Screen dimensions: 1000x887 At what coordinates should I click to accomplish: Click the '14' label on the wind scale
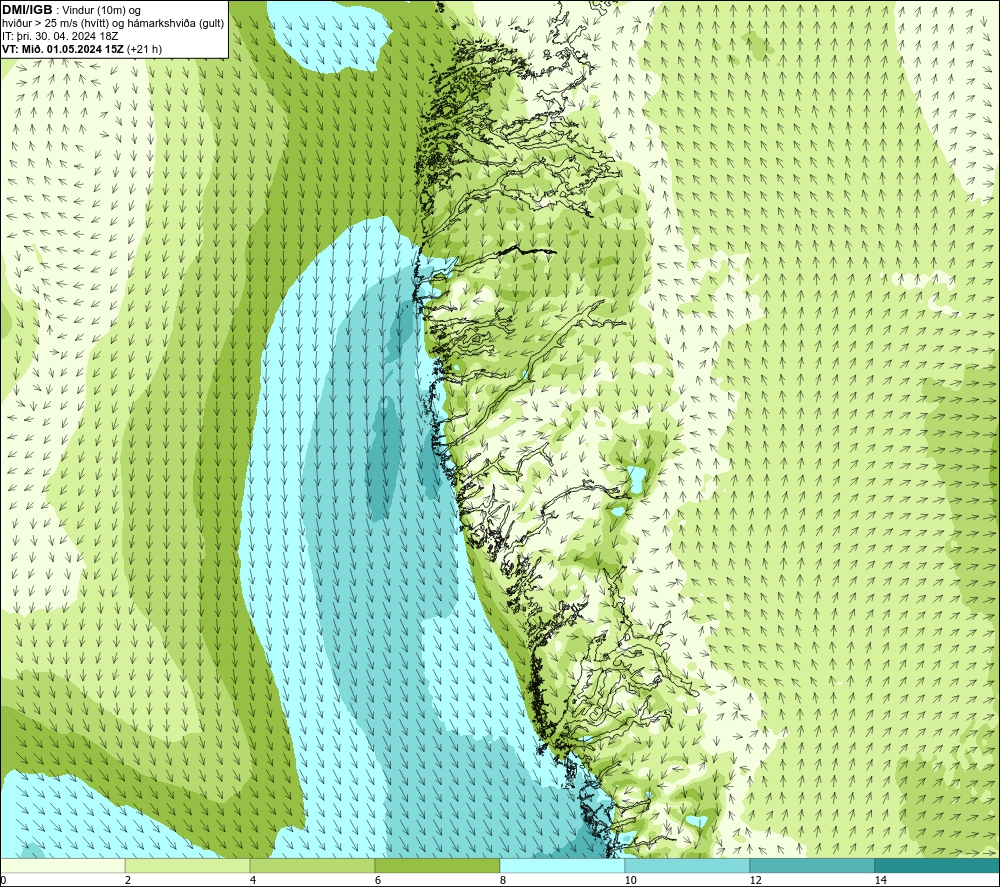pos(881,880)
